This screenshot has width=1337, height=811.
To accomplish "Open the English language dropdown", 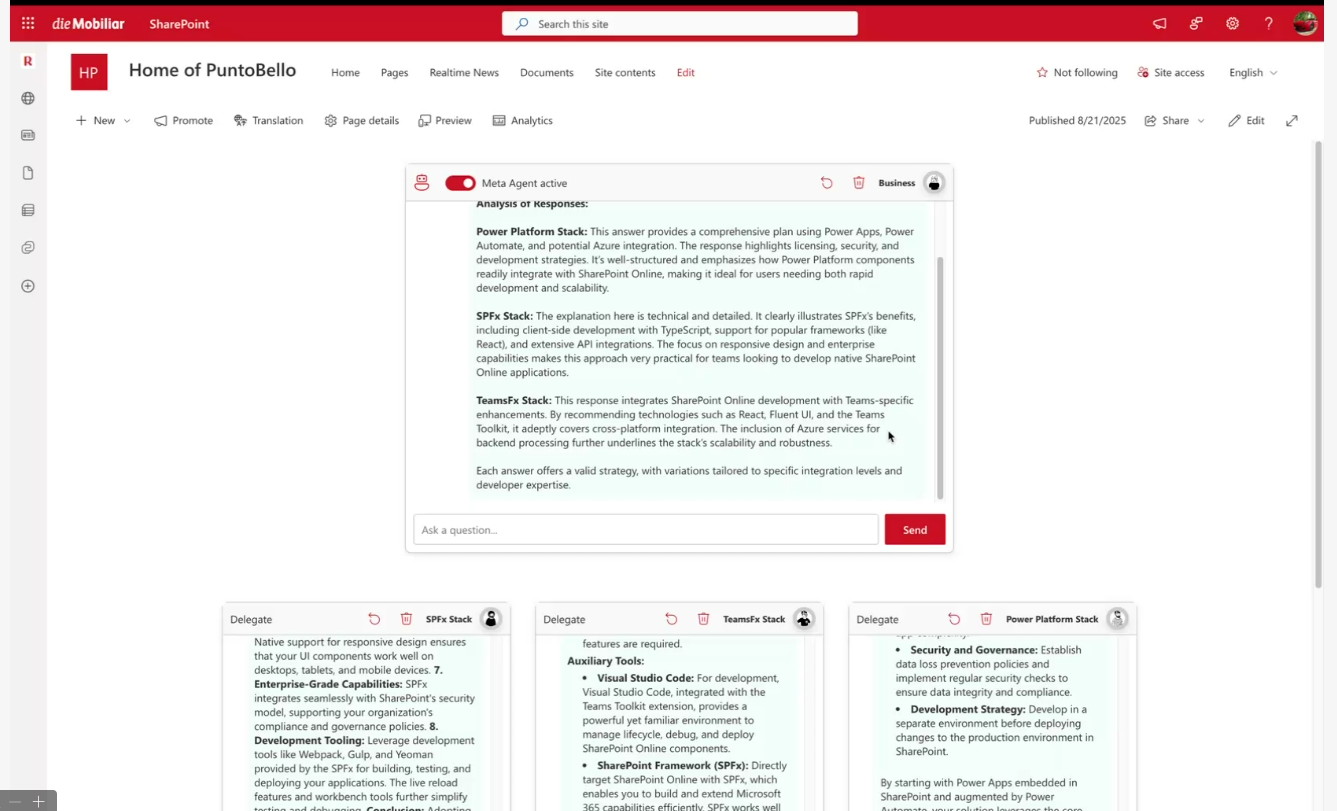I will [1253, 72].
